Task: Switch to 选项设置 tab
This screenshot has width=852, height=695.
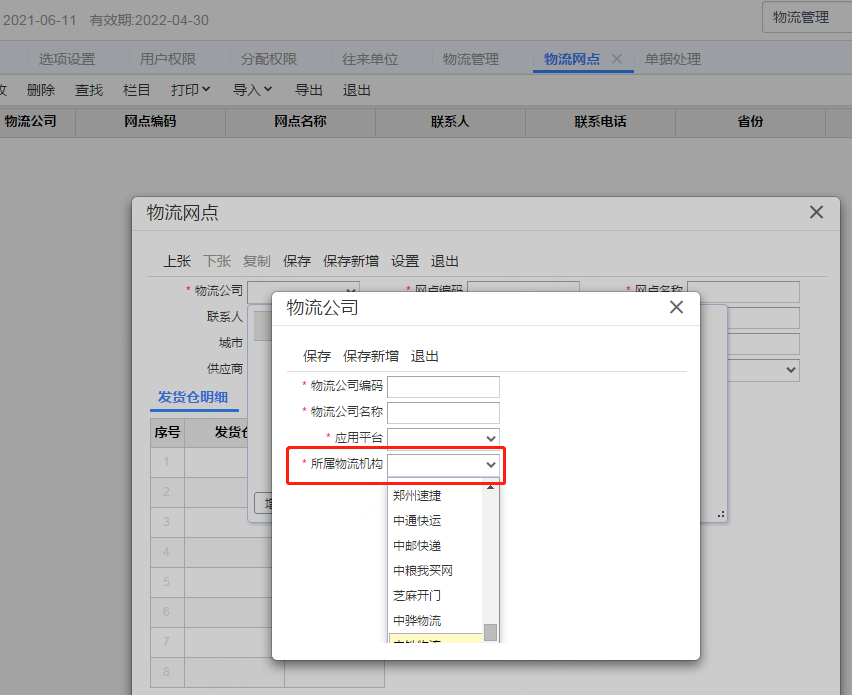Action: pos(66,59)
